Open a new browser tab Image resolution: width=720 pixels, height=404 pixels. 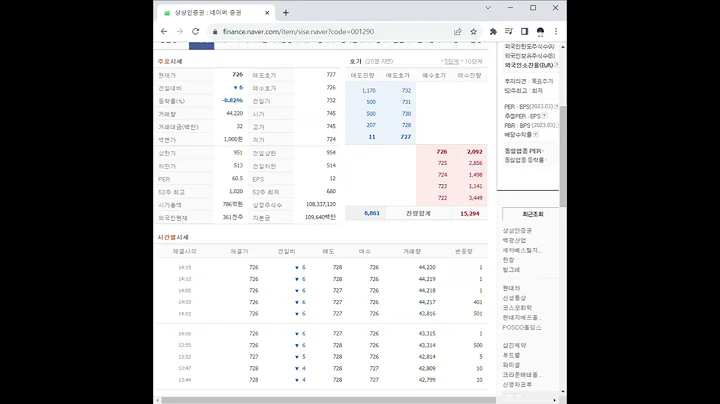[x=286, y=13]
